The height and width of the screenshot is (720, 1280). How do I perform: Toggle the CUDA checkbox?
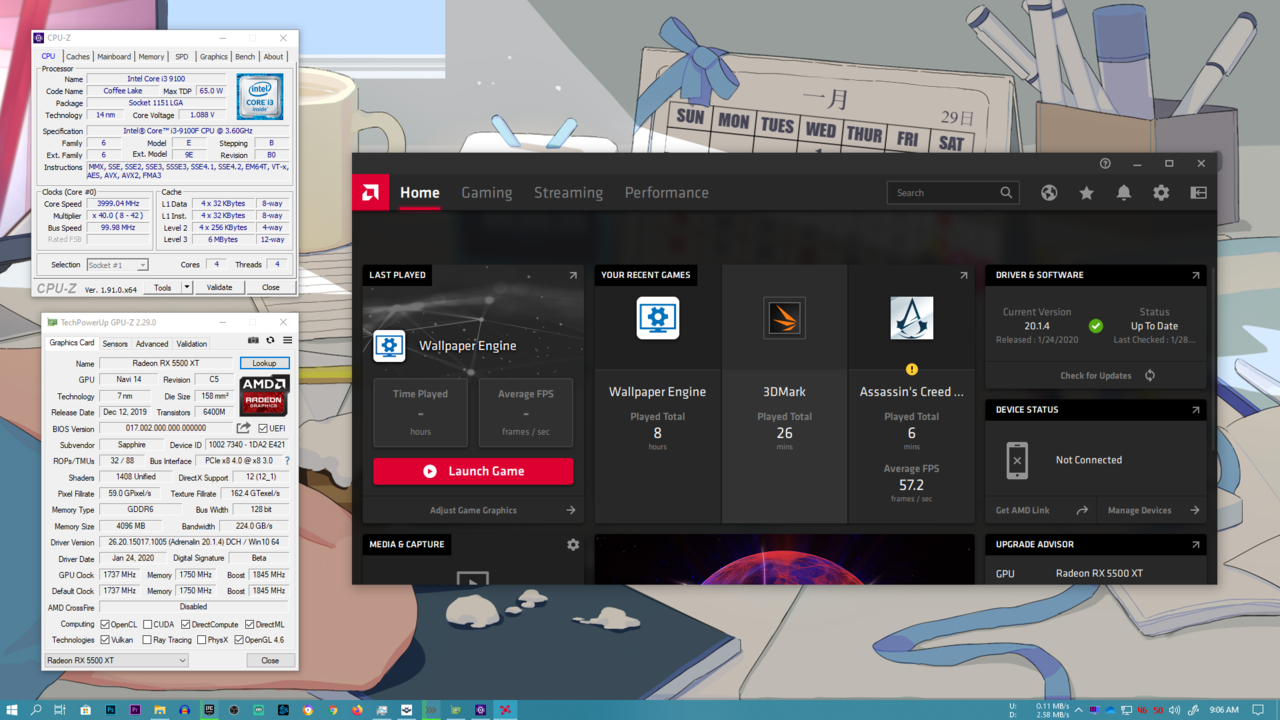tap(147, 624)
